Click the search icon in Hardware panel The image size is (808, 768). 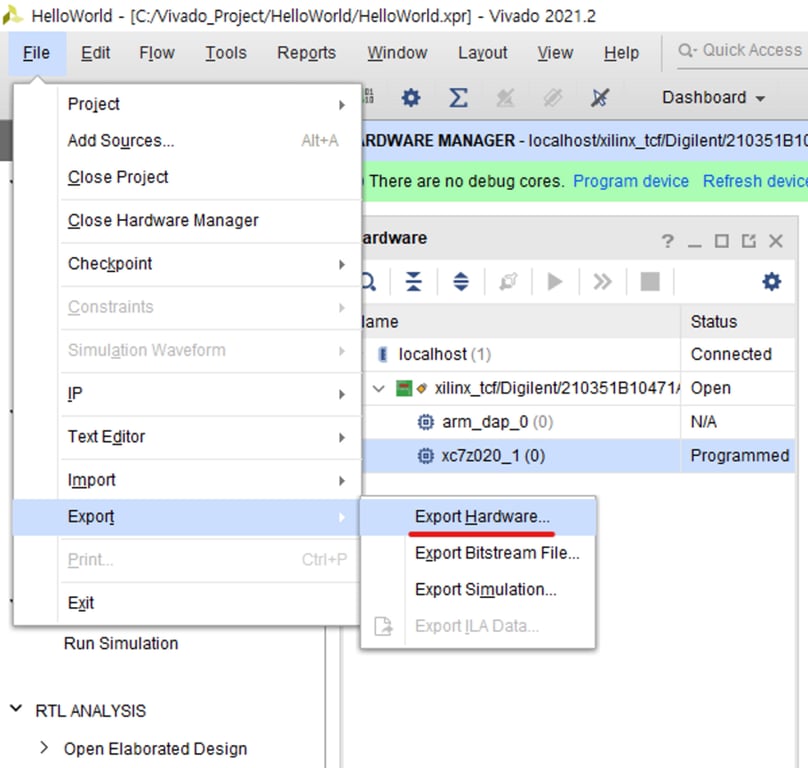point(369,281)
